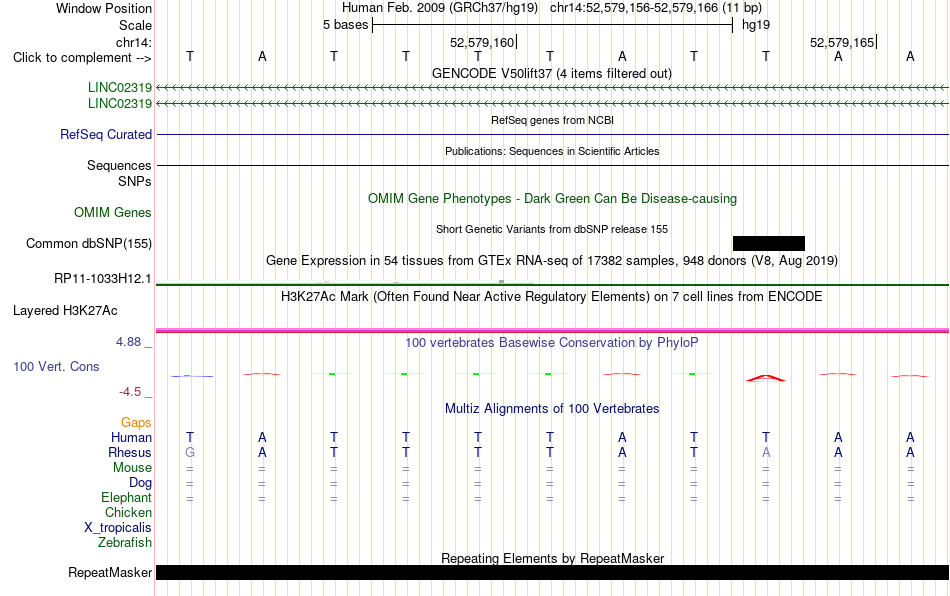Viewport: 950px width, 596px height.
Task: Click 'Click to complement -->' label
Action: [x=82, y=58]
